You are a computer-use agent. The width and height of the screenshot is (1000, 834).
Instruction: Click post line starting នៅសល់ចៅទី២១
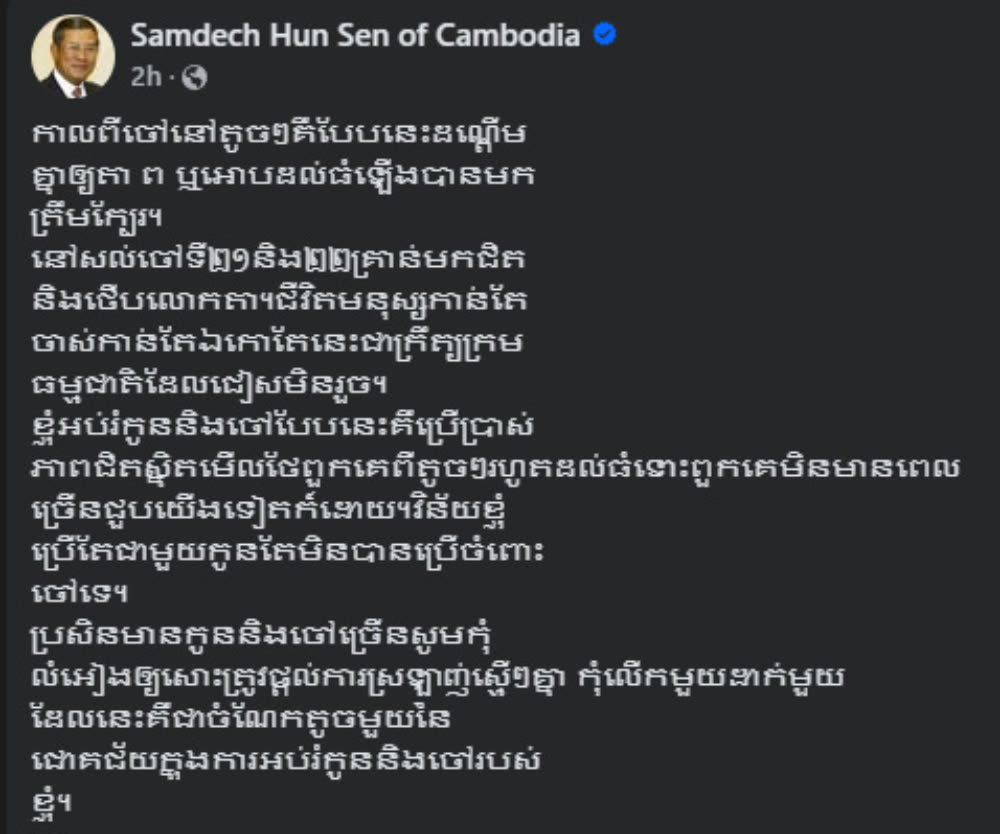point(279,259)
